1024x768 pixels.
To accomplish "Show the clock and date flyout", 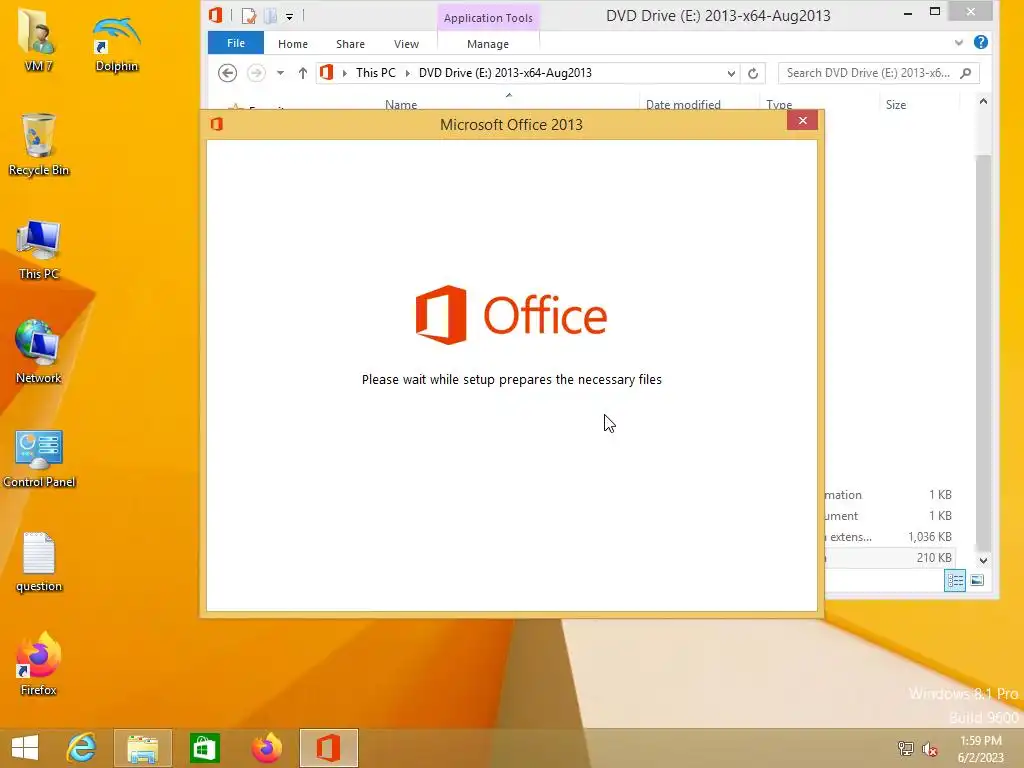I will [980, 749].
